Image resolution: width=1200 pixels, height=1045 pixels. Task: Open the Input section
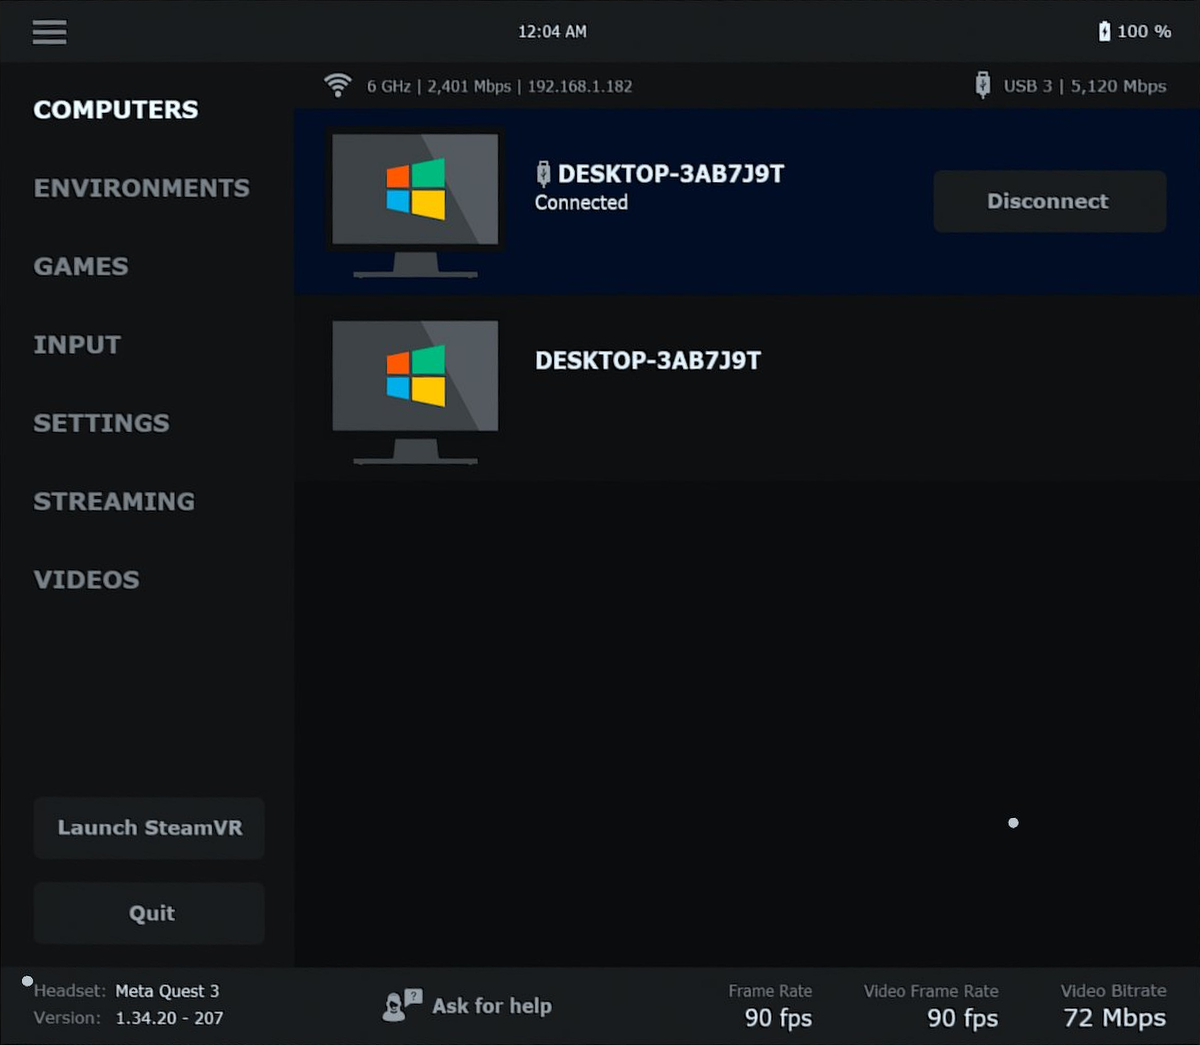pyautogui.click(x=77, y=344)
